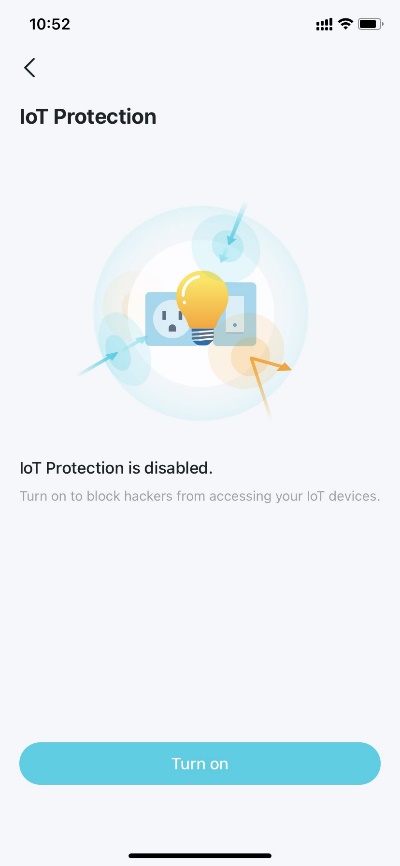Screen dimensions: 400x866
Task: Tap the battery indicator icon
Action: point(370,24)
